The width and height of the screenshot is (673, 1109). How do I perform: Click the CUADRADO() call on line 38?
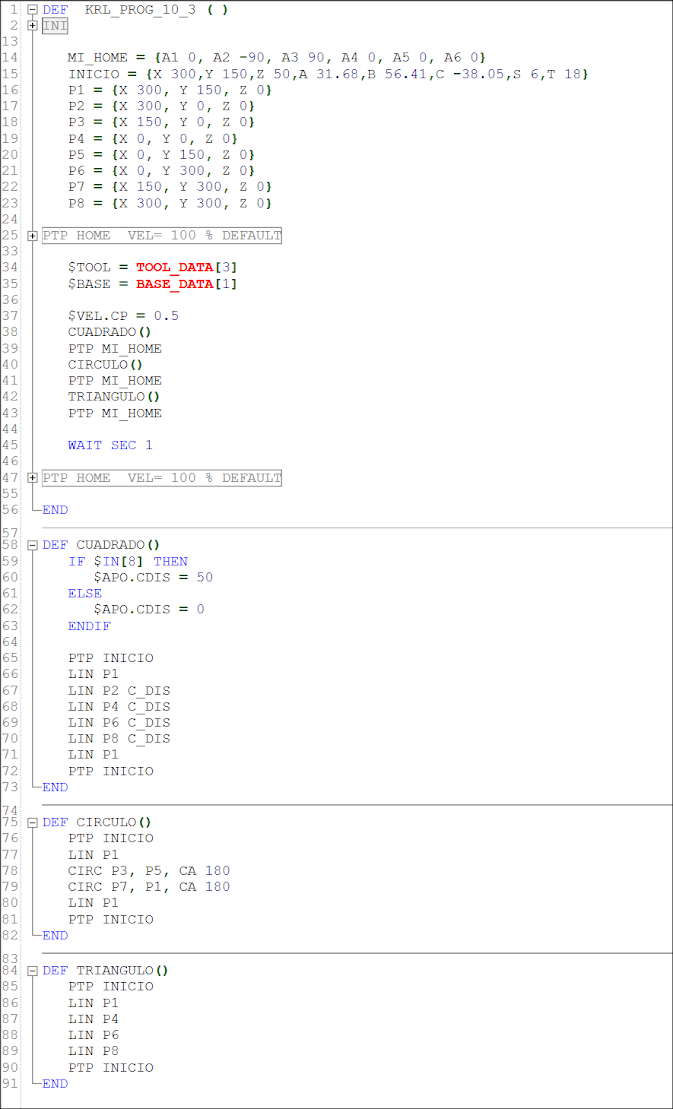click(x=110, y=332)
